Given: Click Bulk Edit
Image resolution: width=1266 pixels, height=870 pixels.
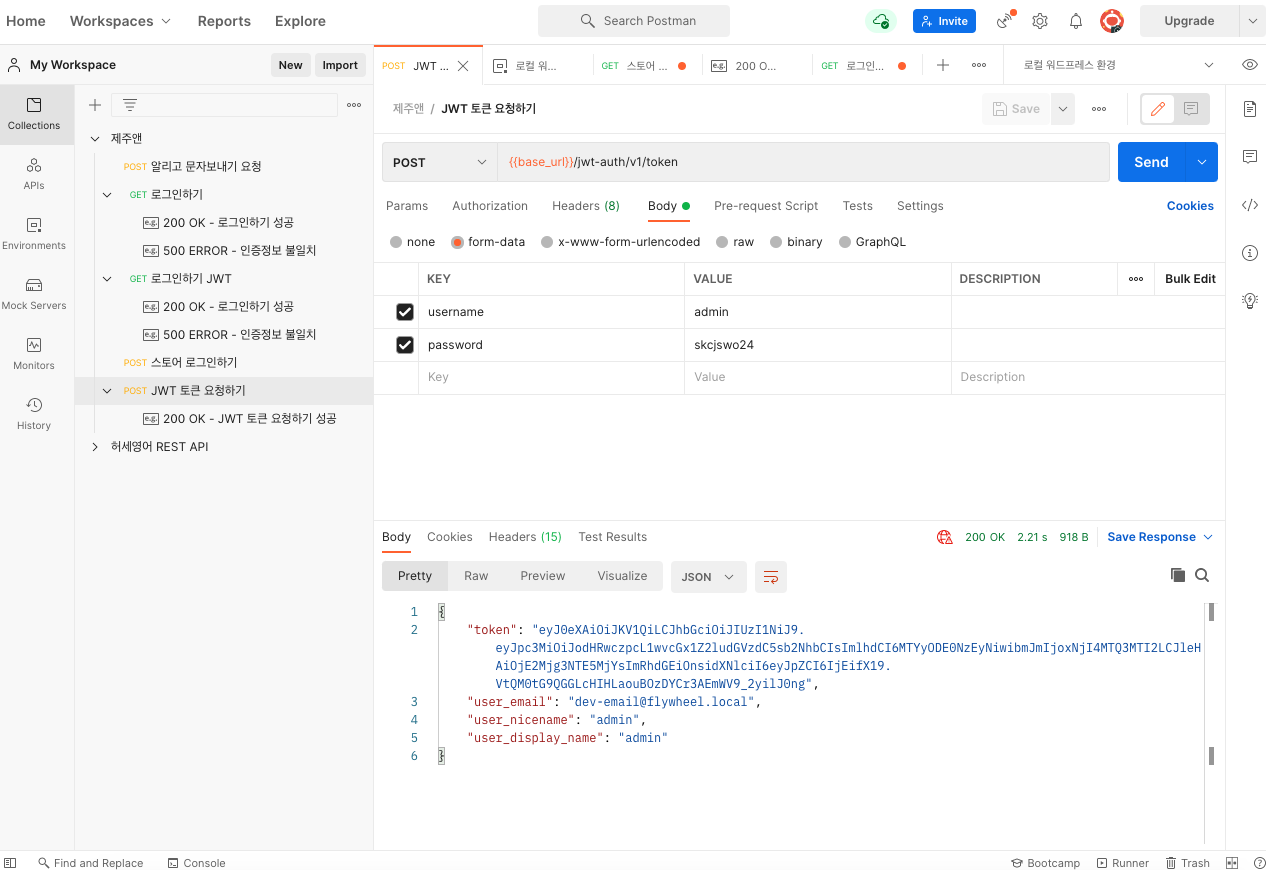Looking at the screenshot, I should click(x=1190, y=279).
